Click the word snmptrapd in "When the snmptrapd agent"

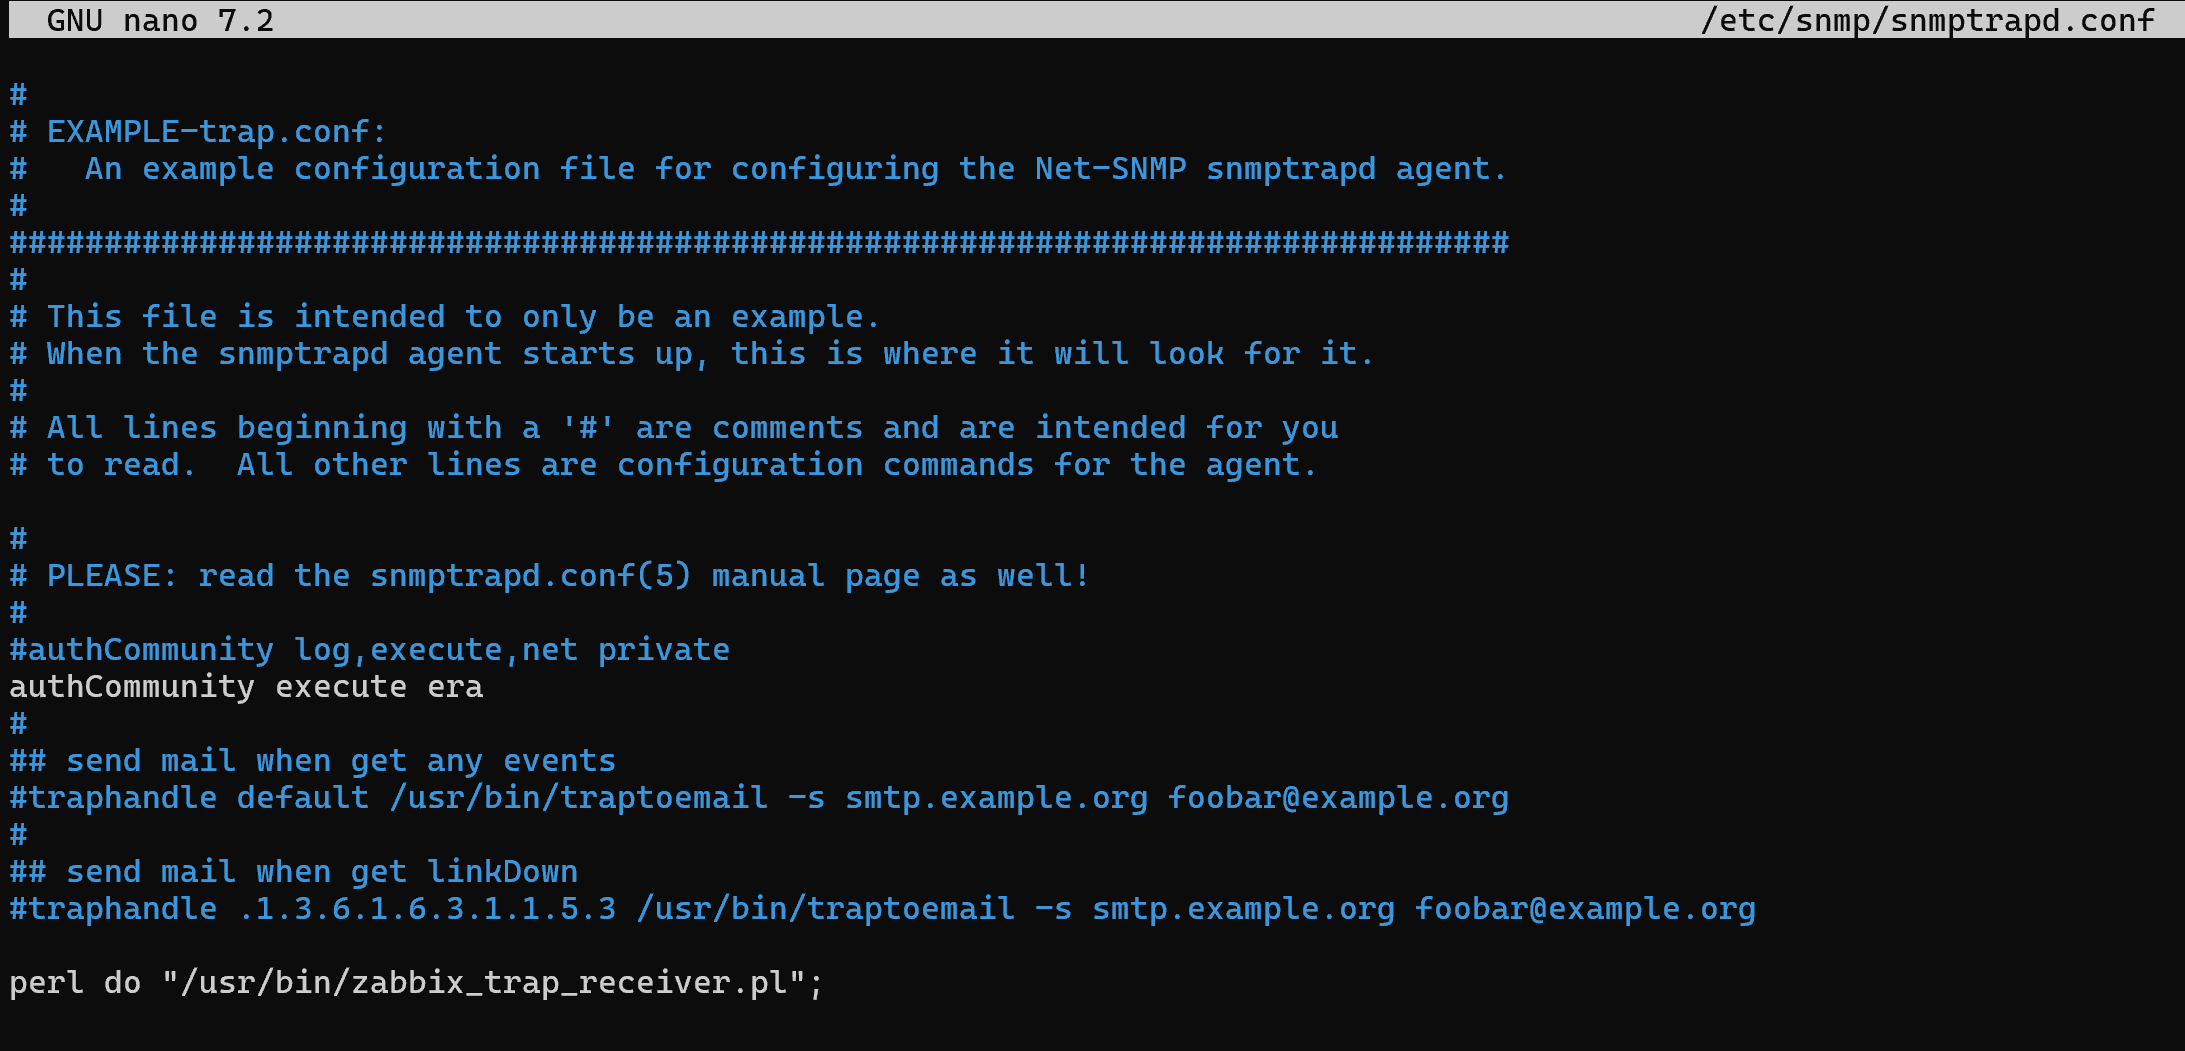click(x=302, y=354)
